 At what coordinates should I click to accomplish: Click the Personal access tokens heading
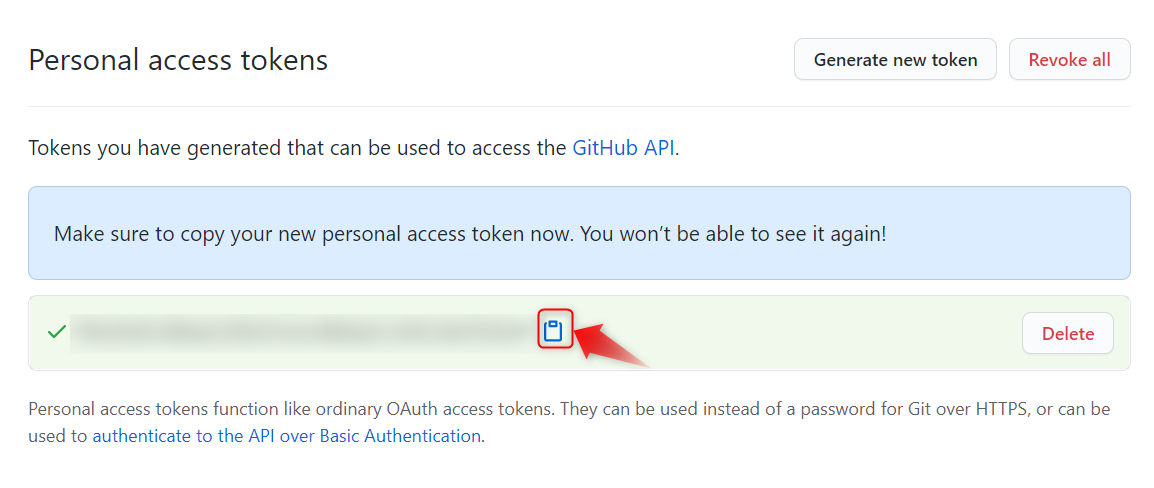click(178, 60)
